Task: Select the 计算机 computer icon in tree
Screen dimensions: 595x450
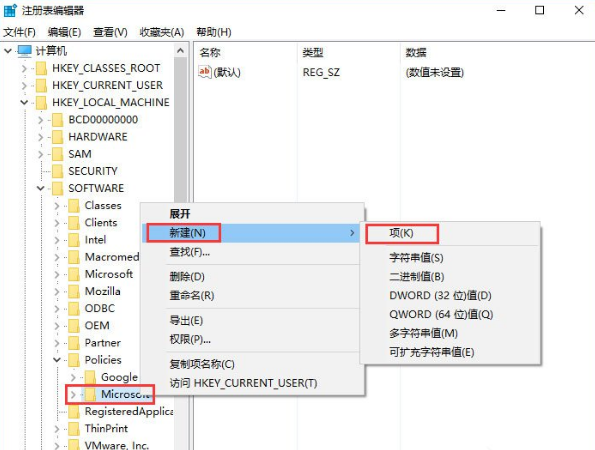Action: click(x=25, y=51)
